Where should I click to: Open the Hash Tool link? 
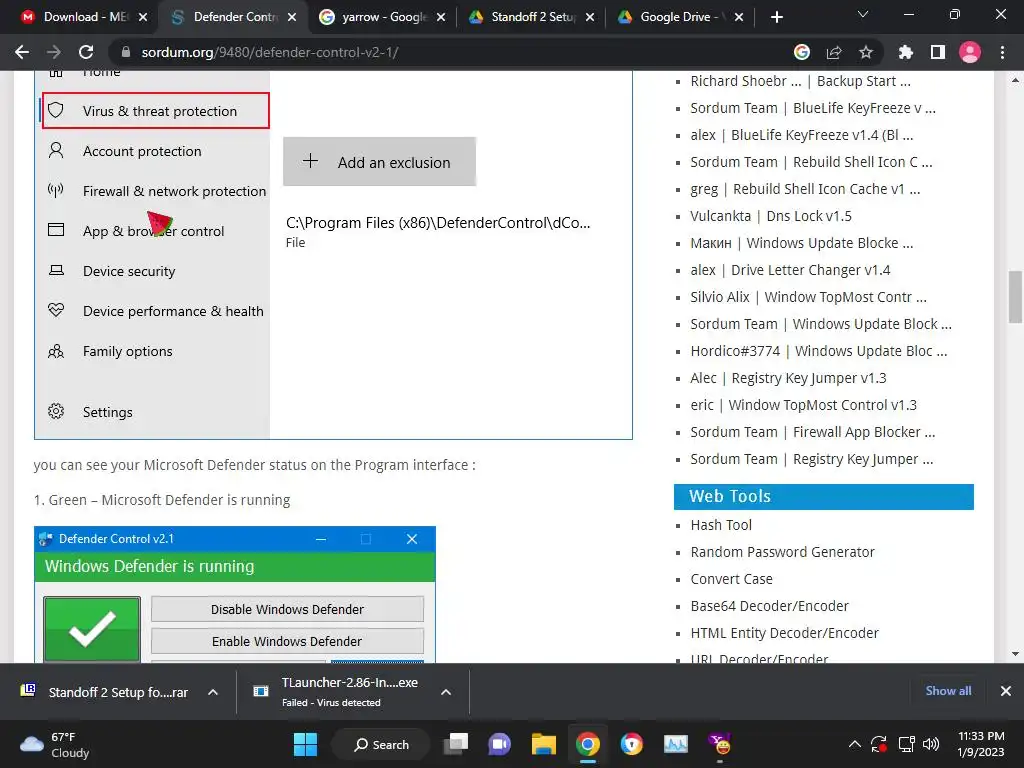(x=721, y=525)
